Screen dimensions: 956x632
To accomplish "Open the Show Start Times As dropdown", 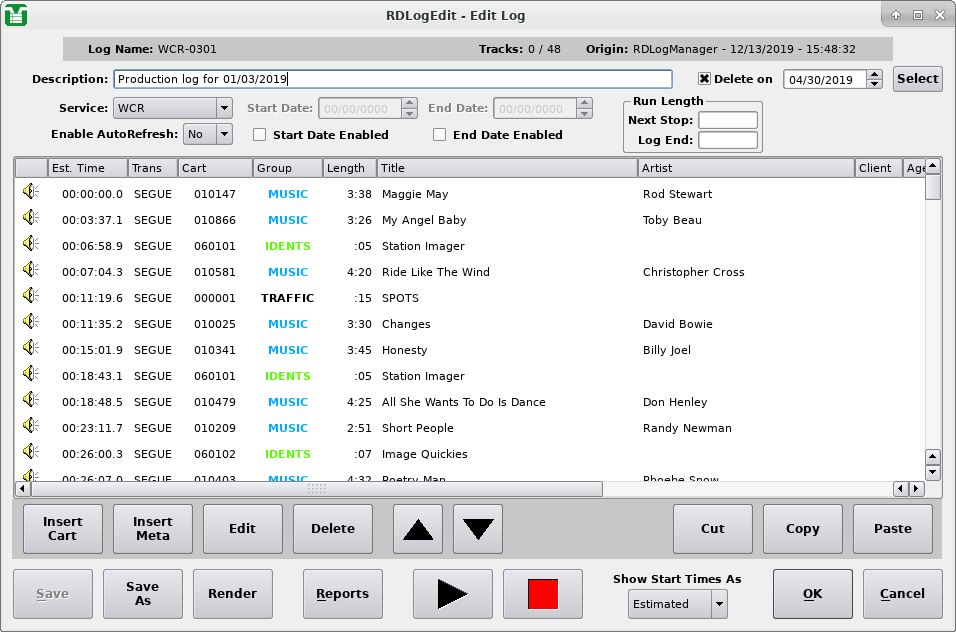I will pyautogui.click(x=677, y=603).
